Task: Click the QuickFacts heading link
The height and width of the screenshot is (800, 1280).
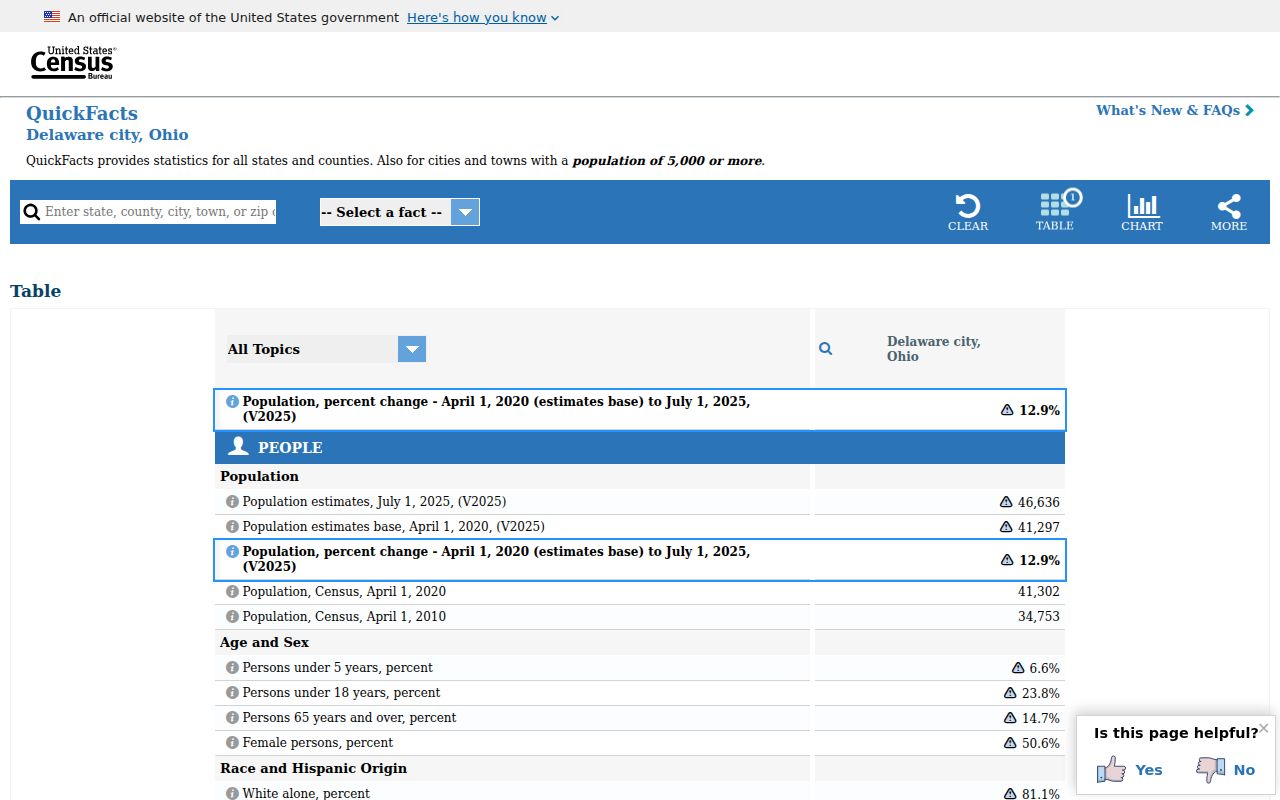Action: [x=82, y=113]
